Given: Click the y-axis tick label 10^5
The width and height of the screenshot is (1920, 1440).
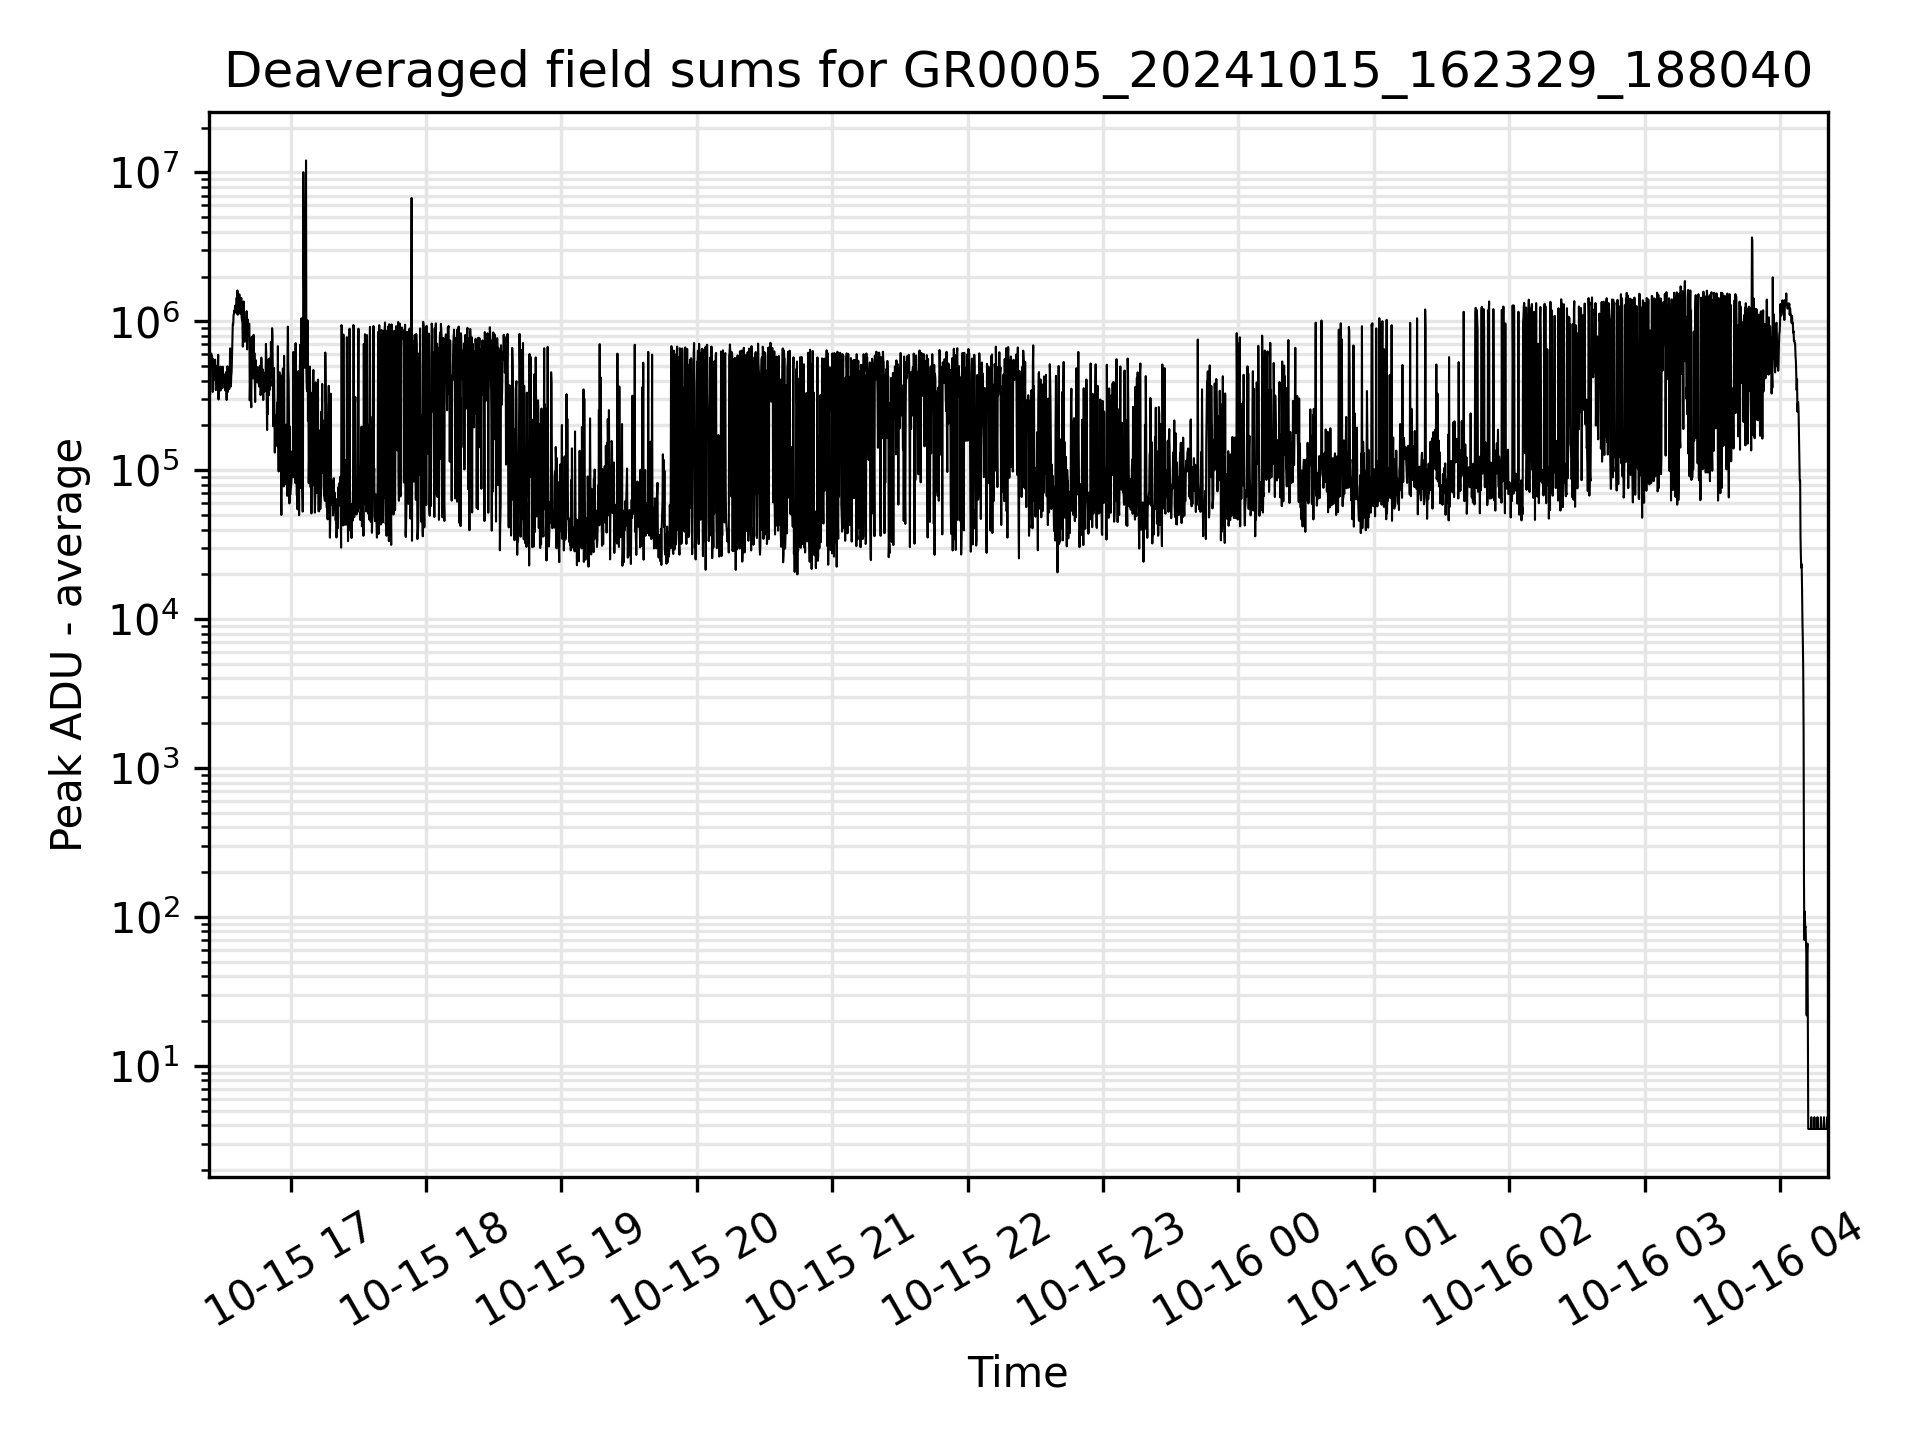Looking at the screenshot, I should [145, 470].
